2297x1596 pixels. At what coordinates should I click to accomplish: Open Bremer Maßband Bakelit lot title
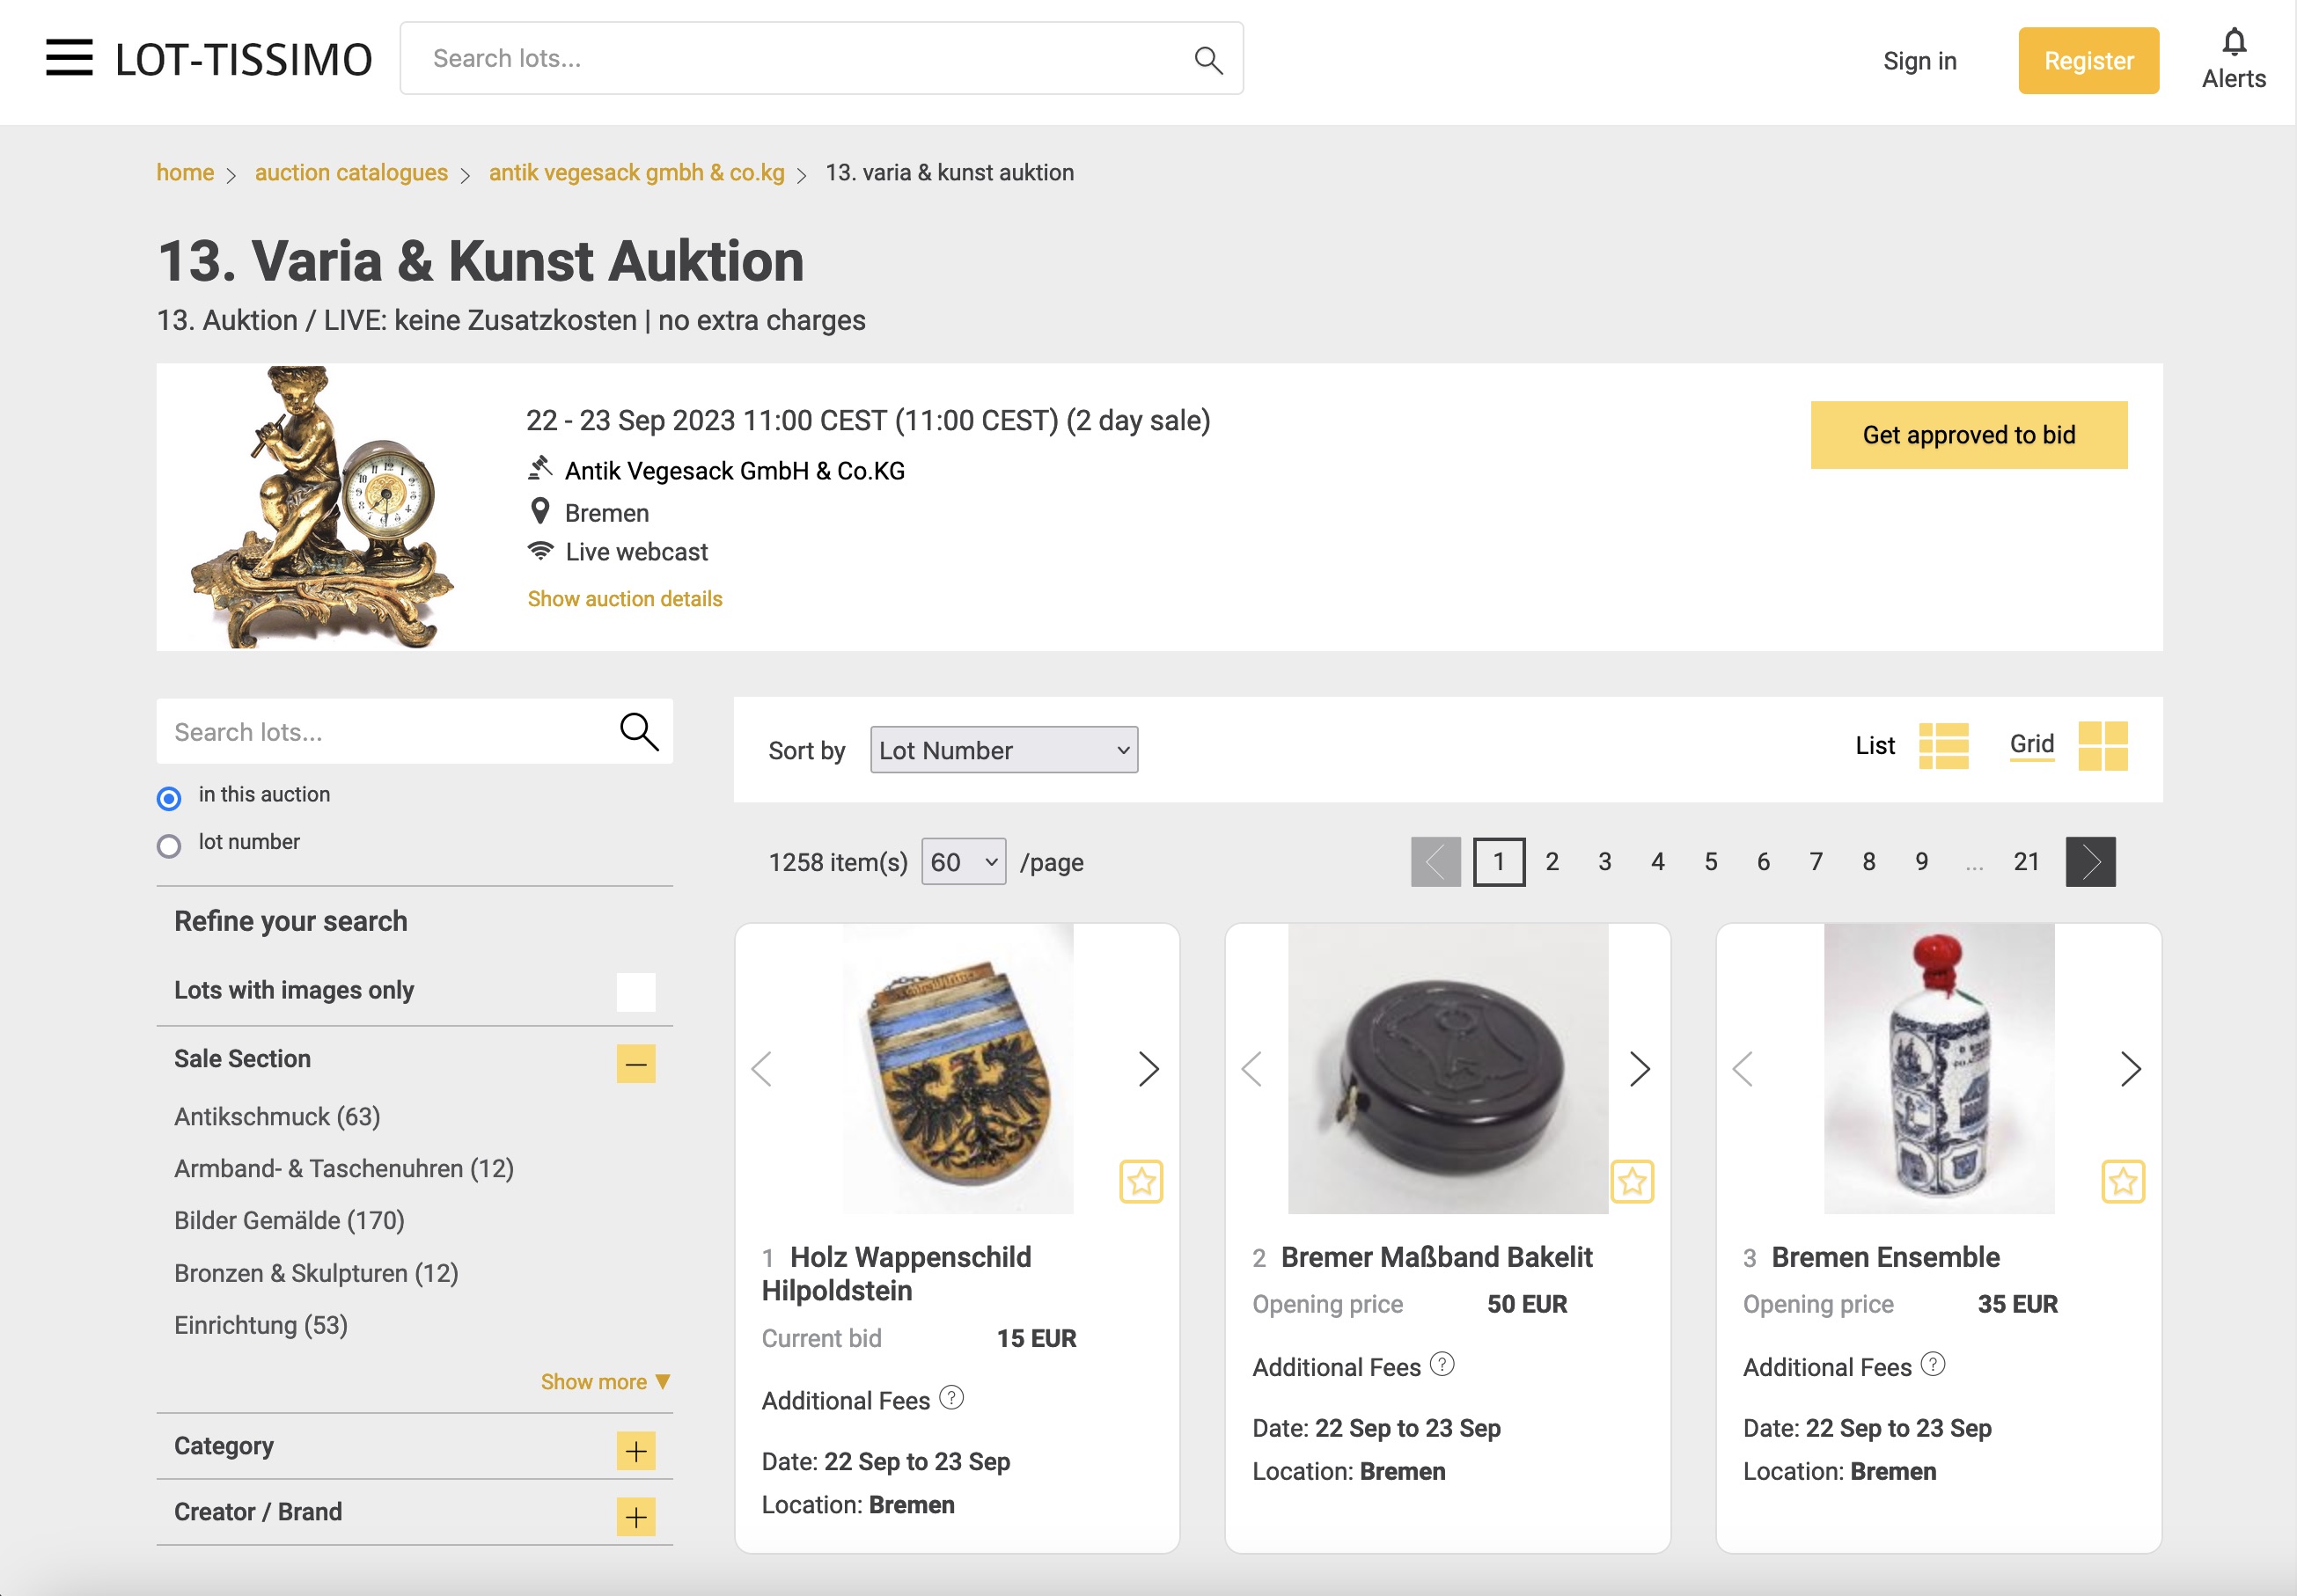point(1436,1257)
